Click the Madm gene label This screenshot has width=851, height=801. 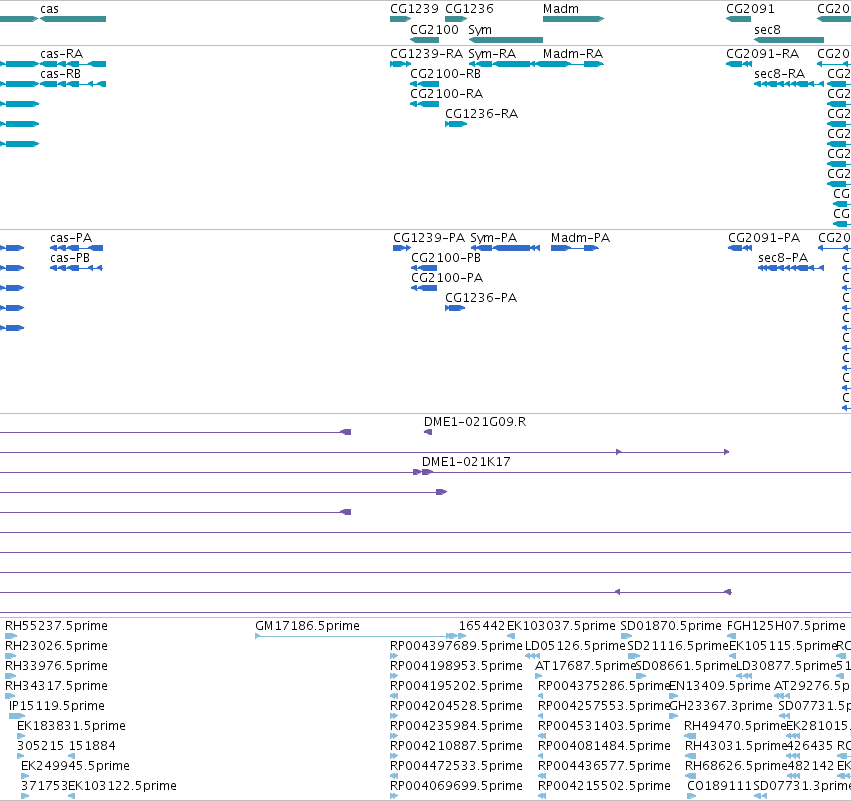point(561,9)
